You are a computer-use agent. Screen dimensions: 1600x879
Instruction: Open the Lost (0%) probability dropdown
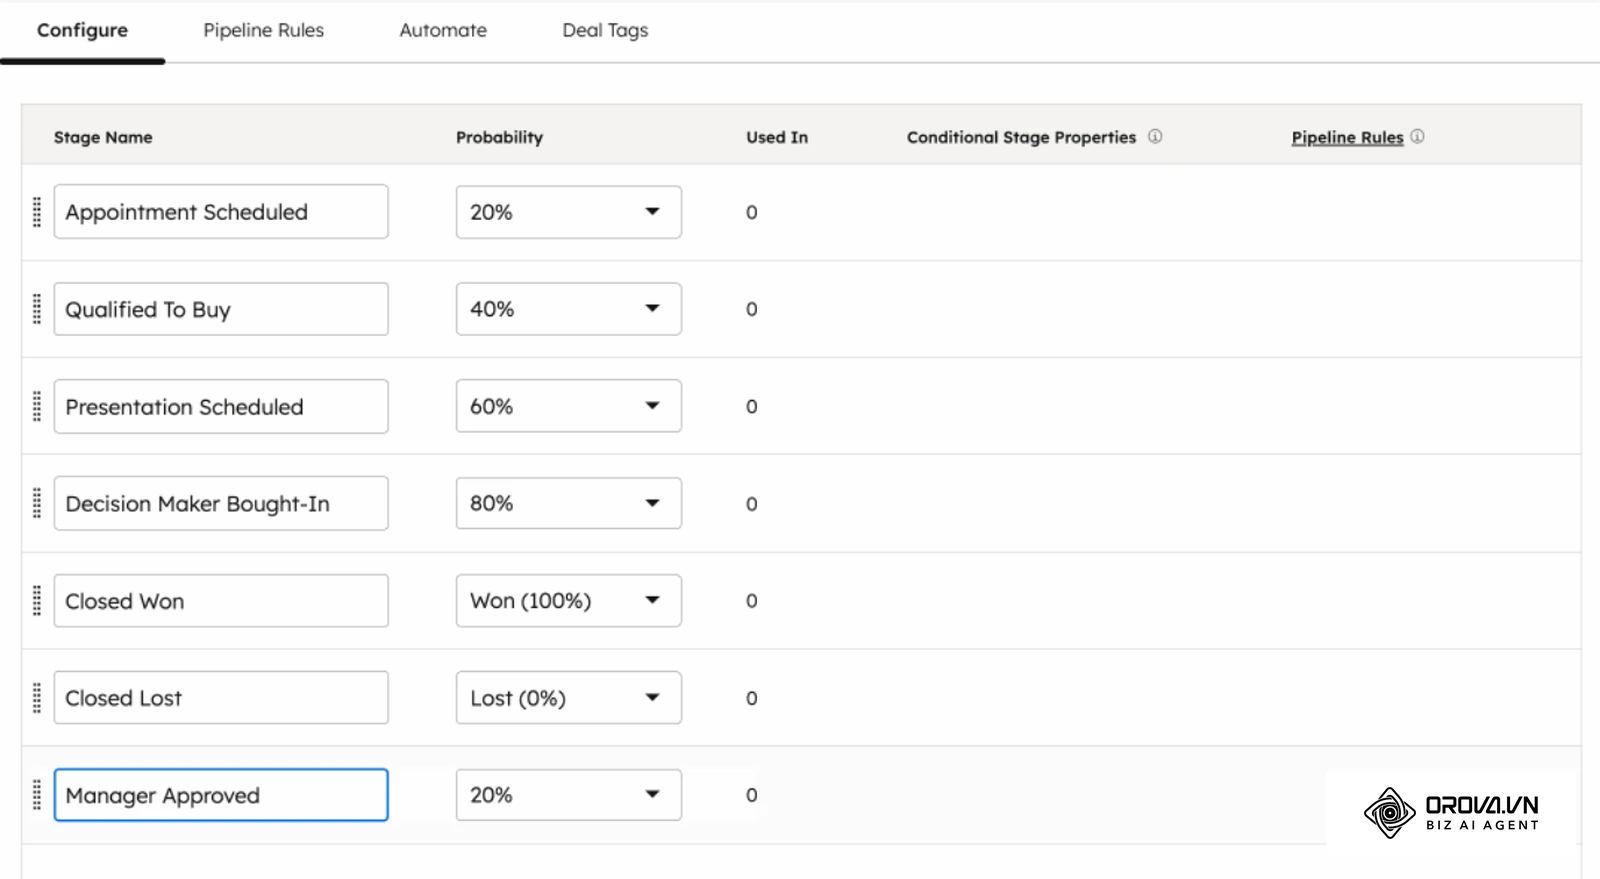point(569,698)
